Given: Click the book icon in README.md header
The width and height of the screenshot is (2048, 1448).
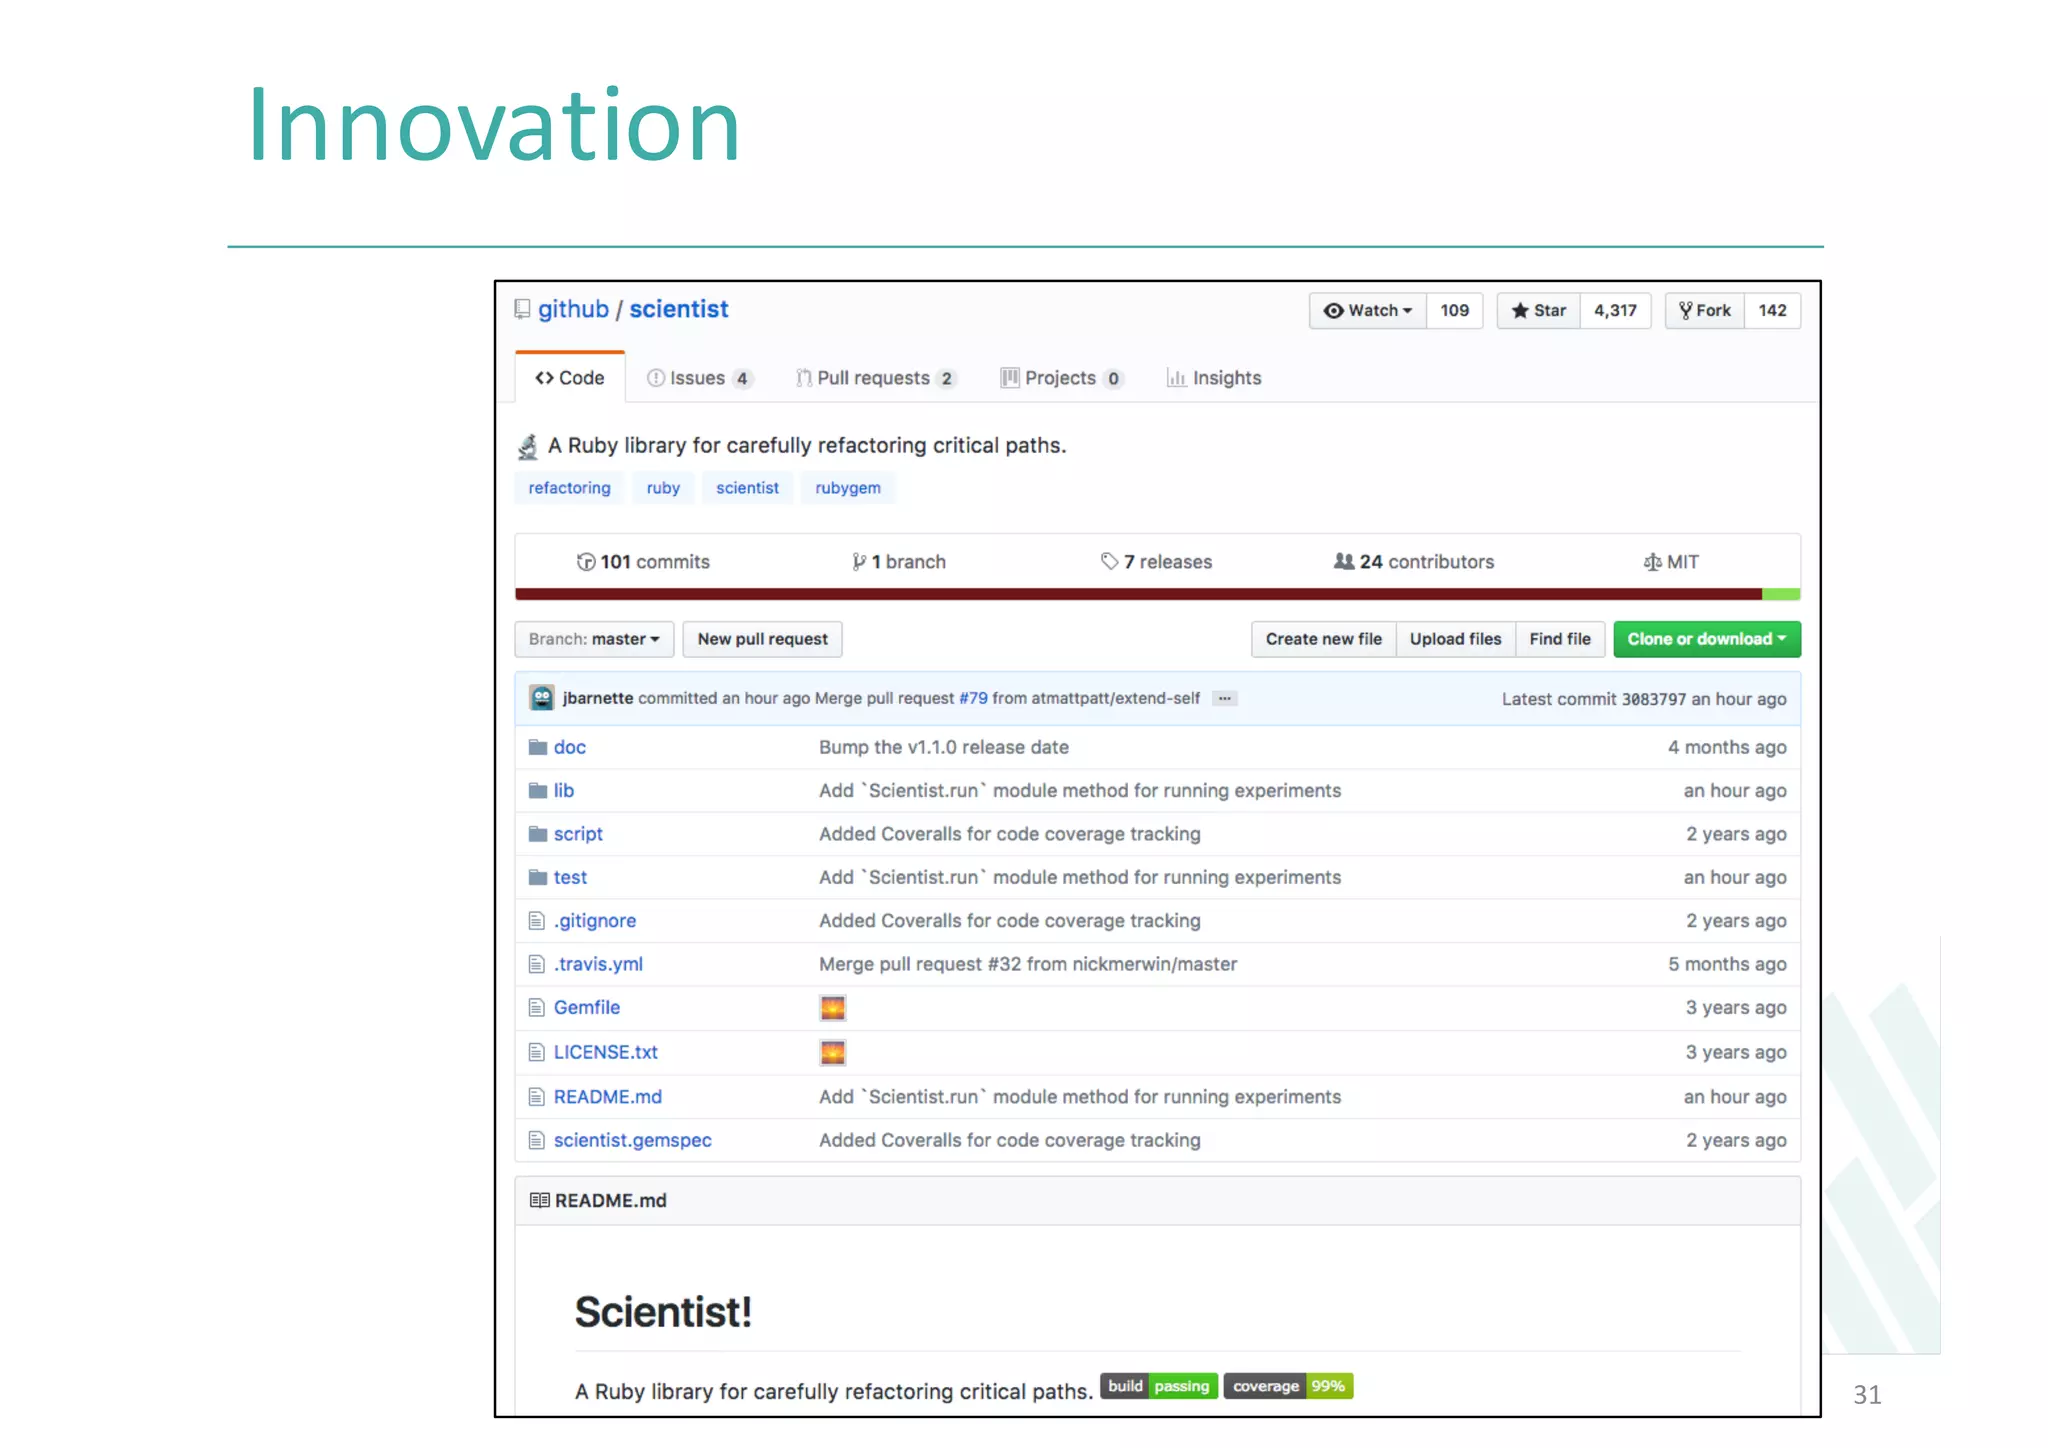Looking at the screenshot, I should coord(540,1200).
